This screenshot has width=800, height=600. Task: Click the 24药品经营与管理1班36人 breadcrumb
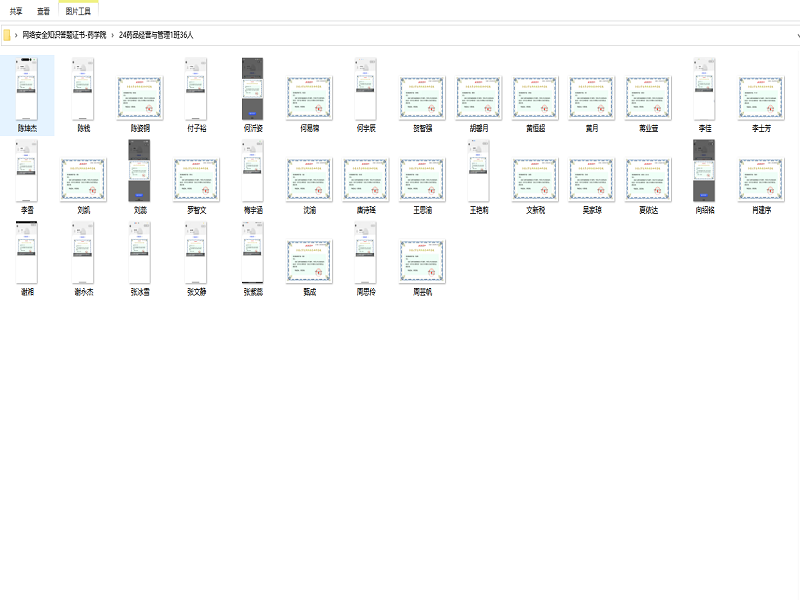(x=156, y=35)
